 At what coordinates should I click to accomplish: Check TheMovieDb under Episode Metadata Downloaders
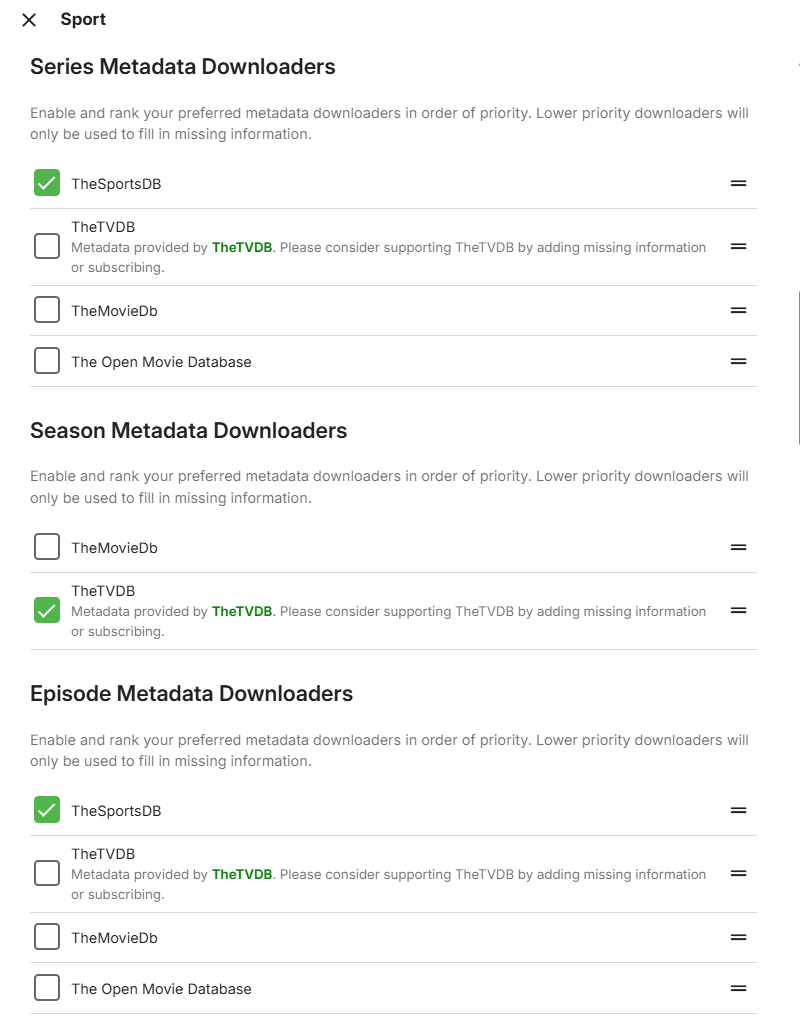47,937
